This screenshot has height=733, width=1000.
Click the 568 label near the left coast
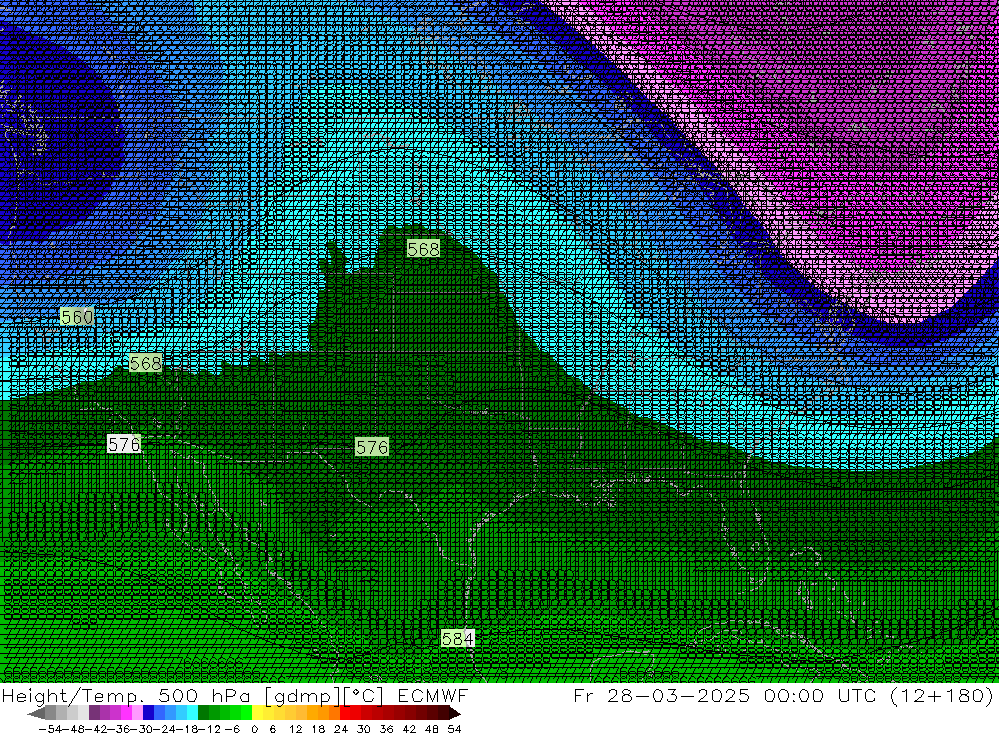click(x=145, y=364)
